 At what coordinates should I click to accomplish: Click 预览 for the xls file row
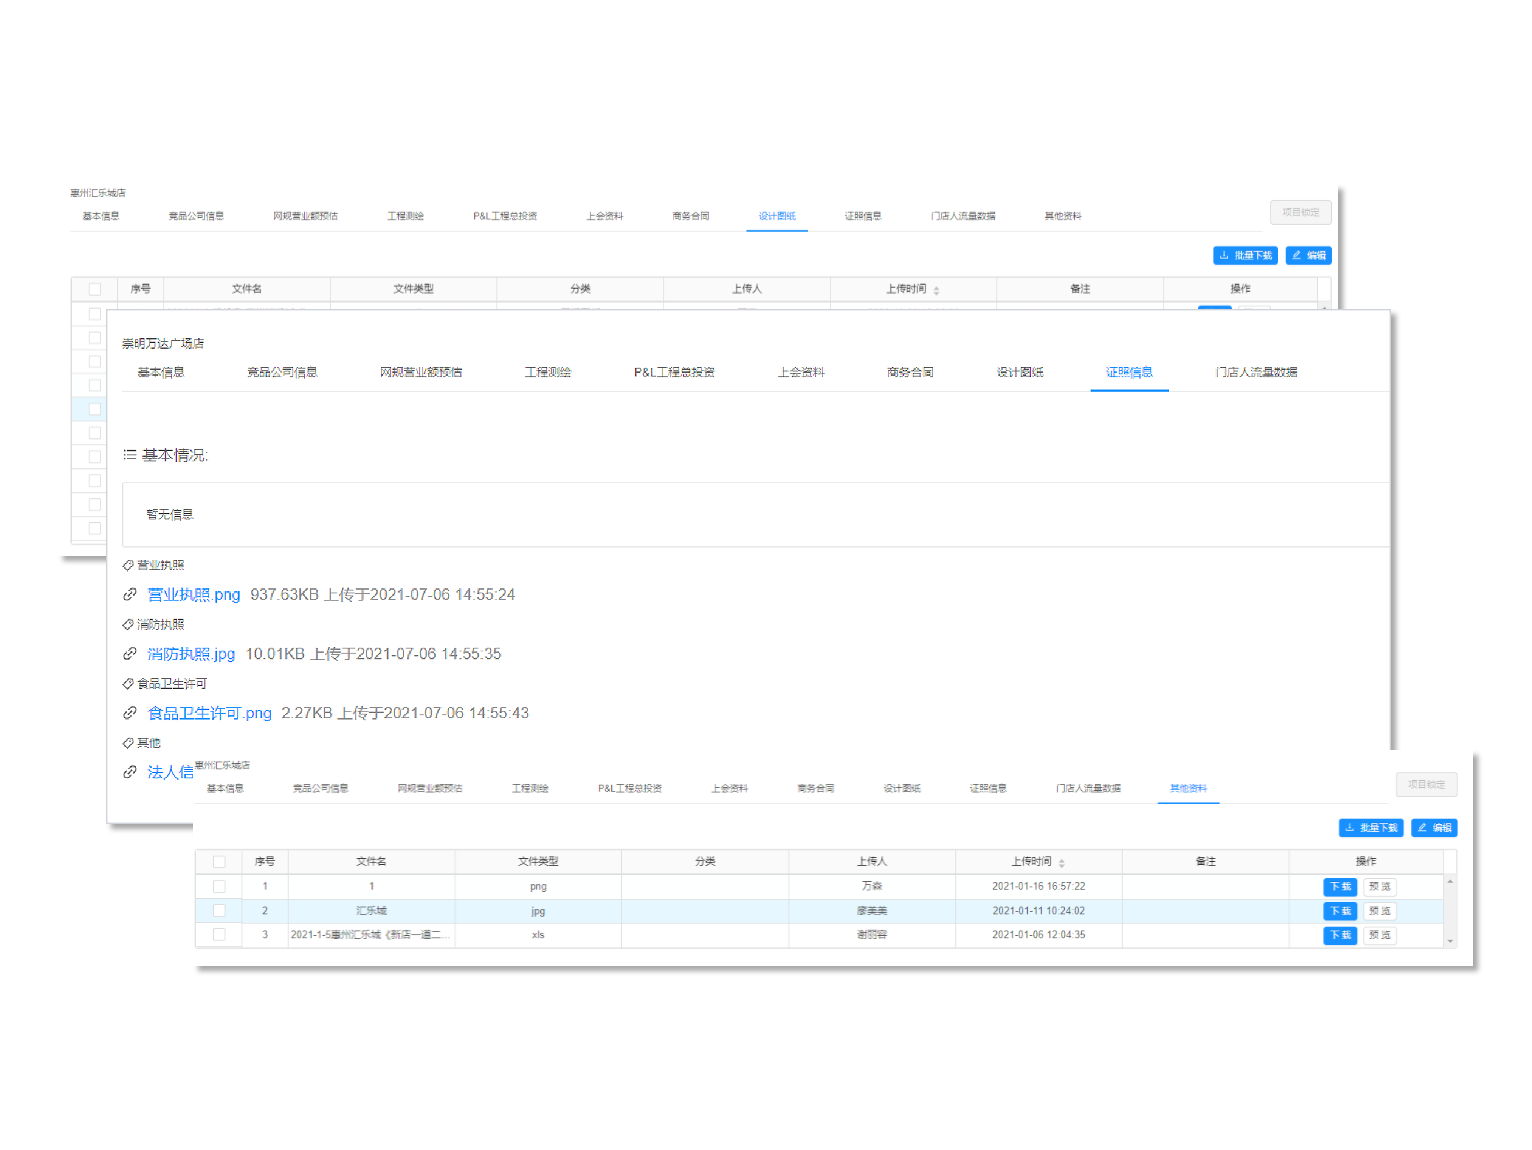point(1380,935)
